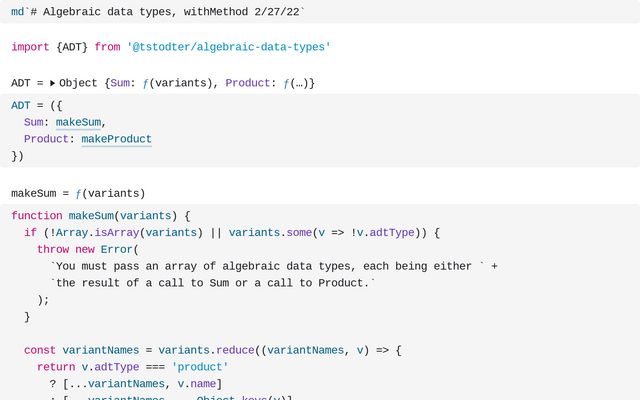Viewport: 640px width, 400px height.
Task: Click the 'Product' key in ADT cell
Action: point(46,139)
